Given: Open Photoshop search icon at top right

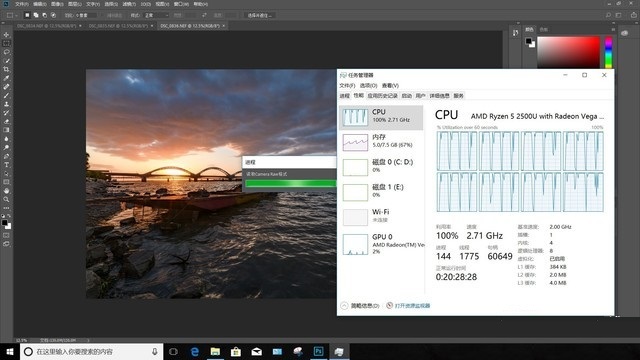Looking at the screenshot, I should pos(608,15).
